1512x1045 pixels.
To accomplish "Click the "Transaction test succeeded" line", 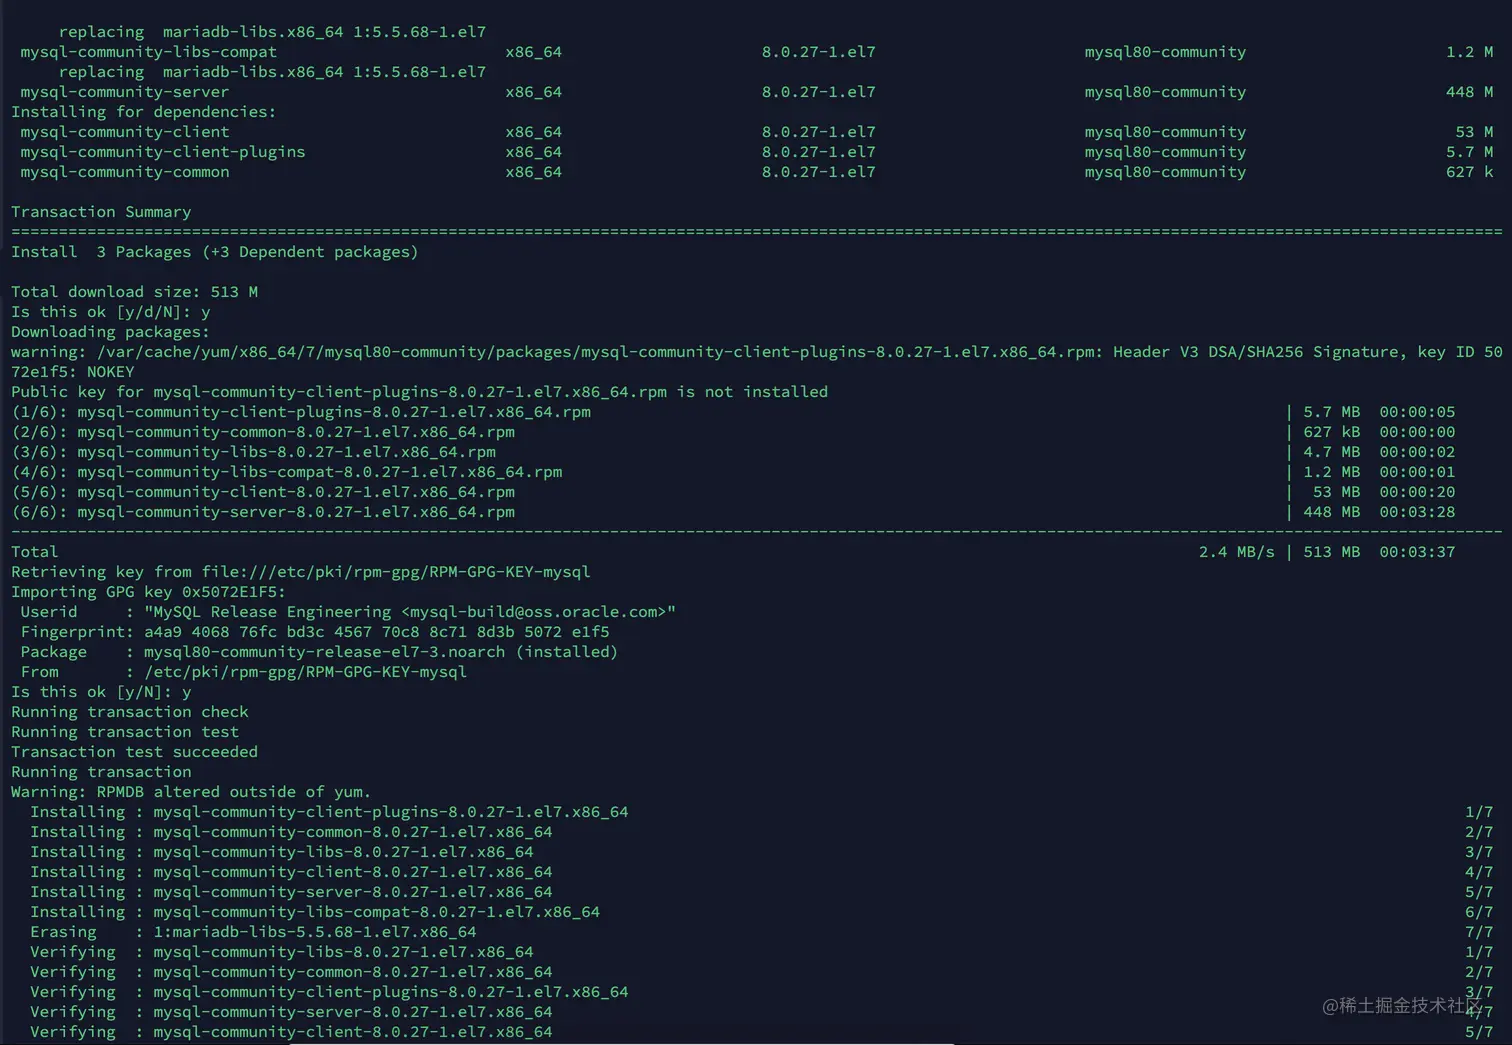I will (x=134, y=752).
